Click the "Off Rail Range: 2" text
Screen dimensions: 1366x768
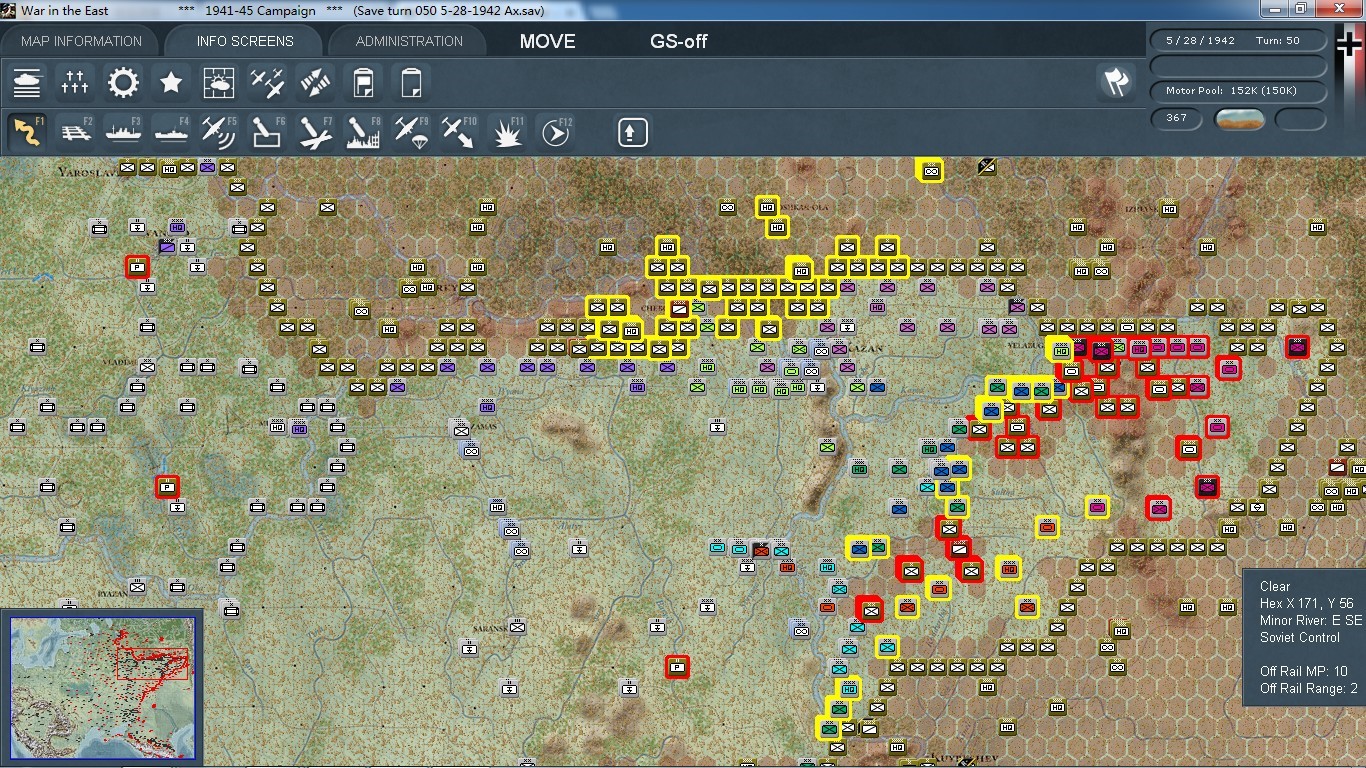pyautogui.click(x=1309, y=689)
